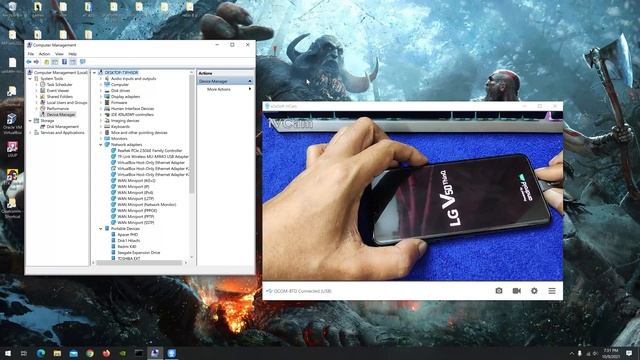This screenshot has width=640, height=360.
Task: Expand the Imaging devices category
Action: pos(101,120)
